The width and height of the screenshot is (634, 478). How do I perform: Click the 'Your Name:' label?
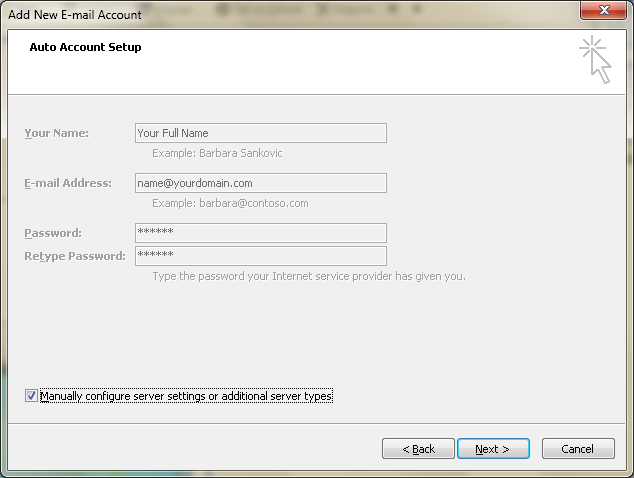57,133
